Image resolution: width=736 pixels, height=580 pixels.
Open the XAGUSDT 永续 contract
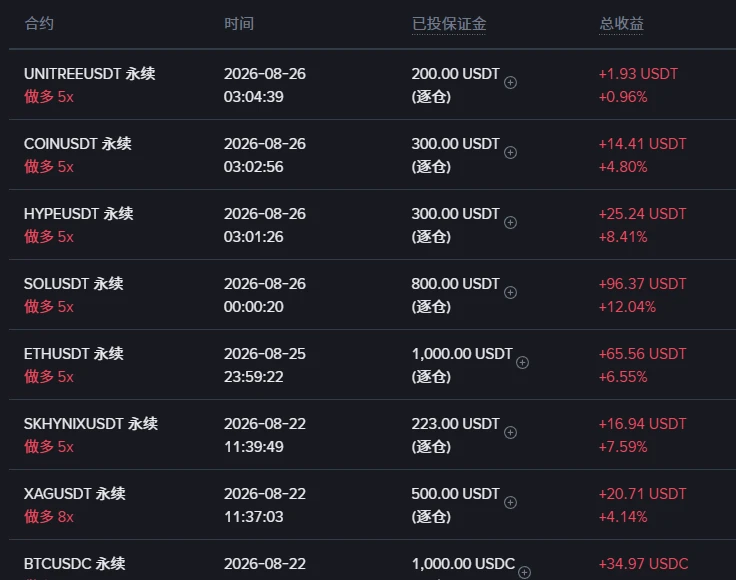[x=75, y=494]
